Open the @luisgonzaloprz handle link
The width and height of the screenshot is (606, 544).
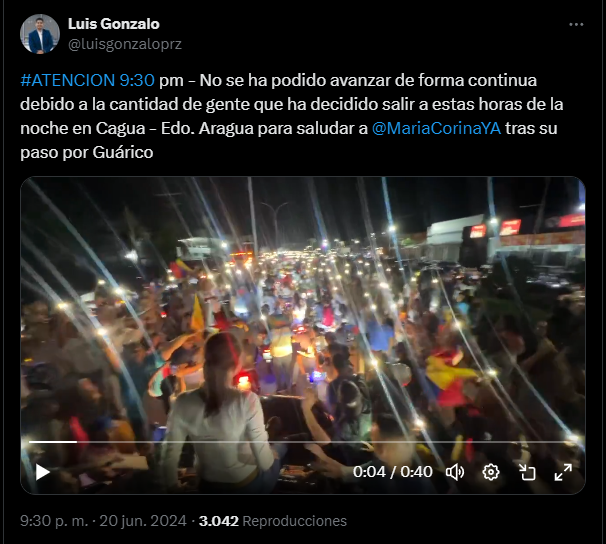(x=125, y=44)
